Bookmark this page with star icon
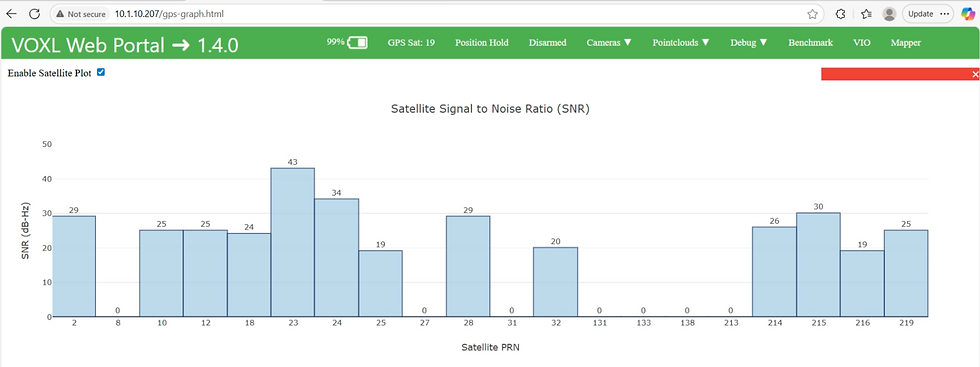The height and width of the screenshot is (367, 980). [812, 14]
